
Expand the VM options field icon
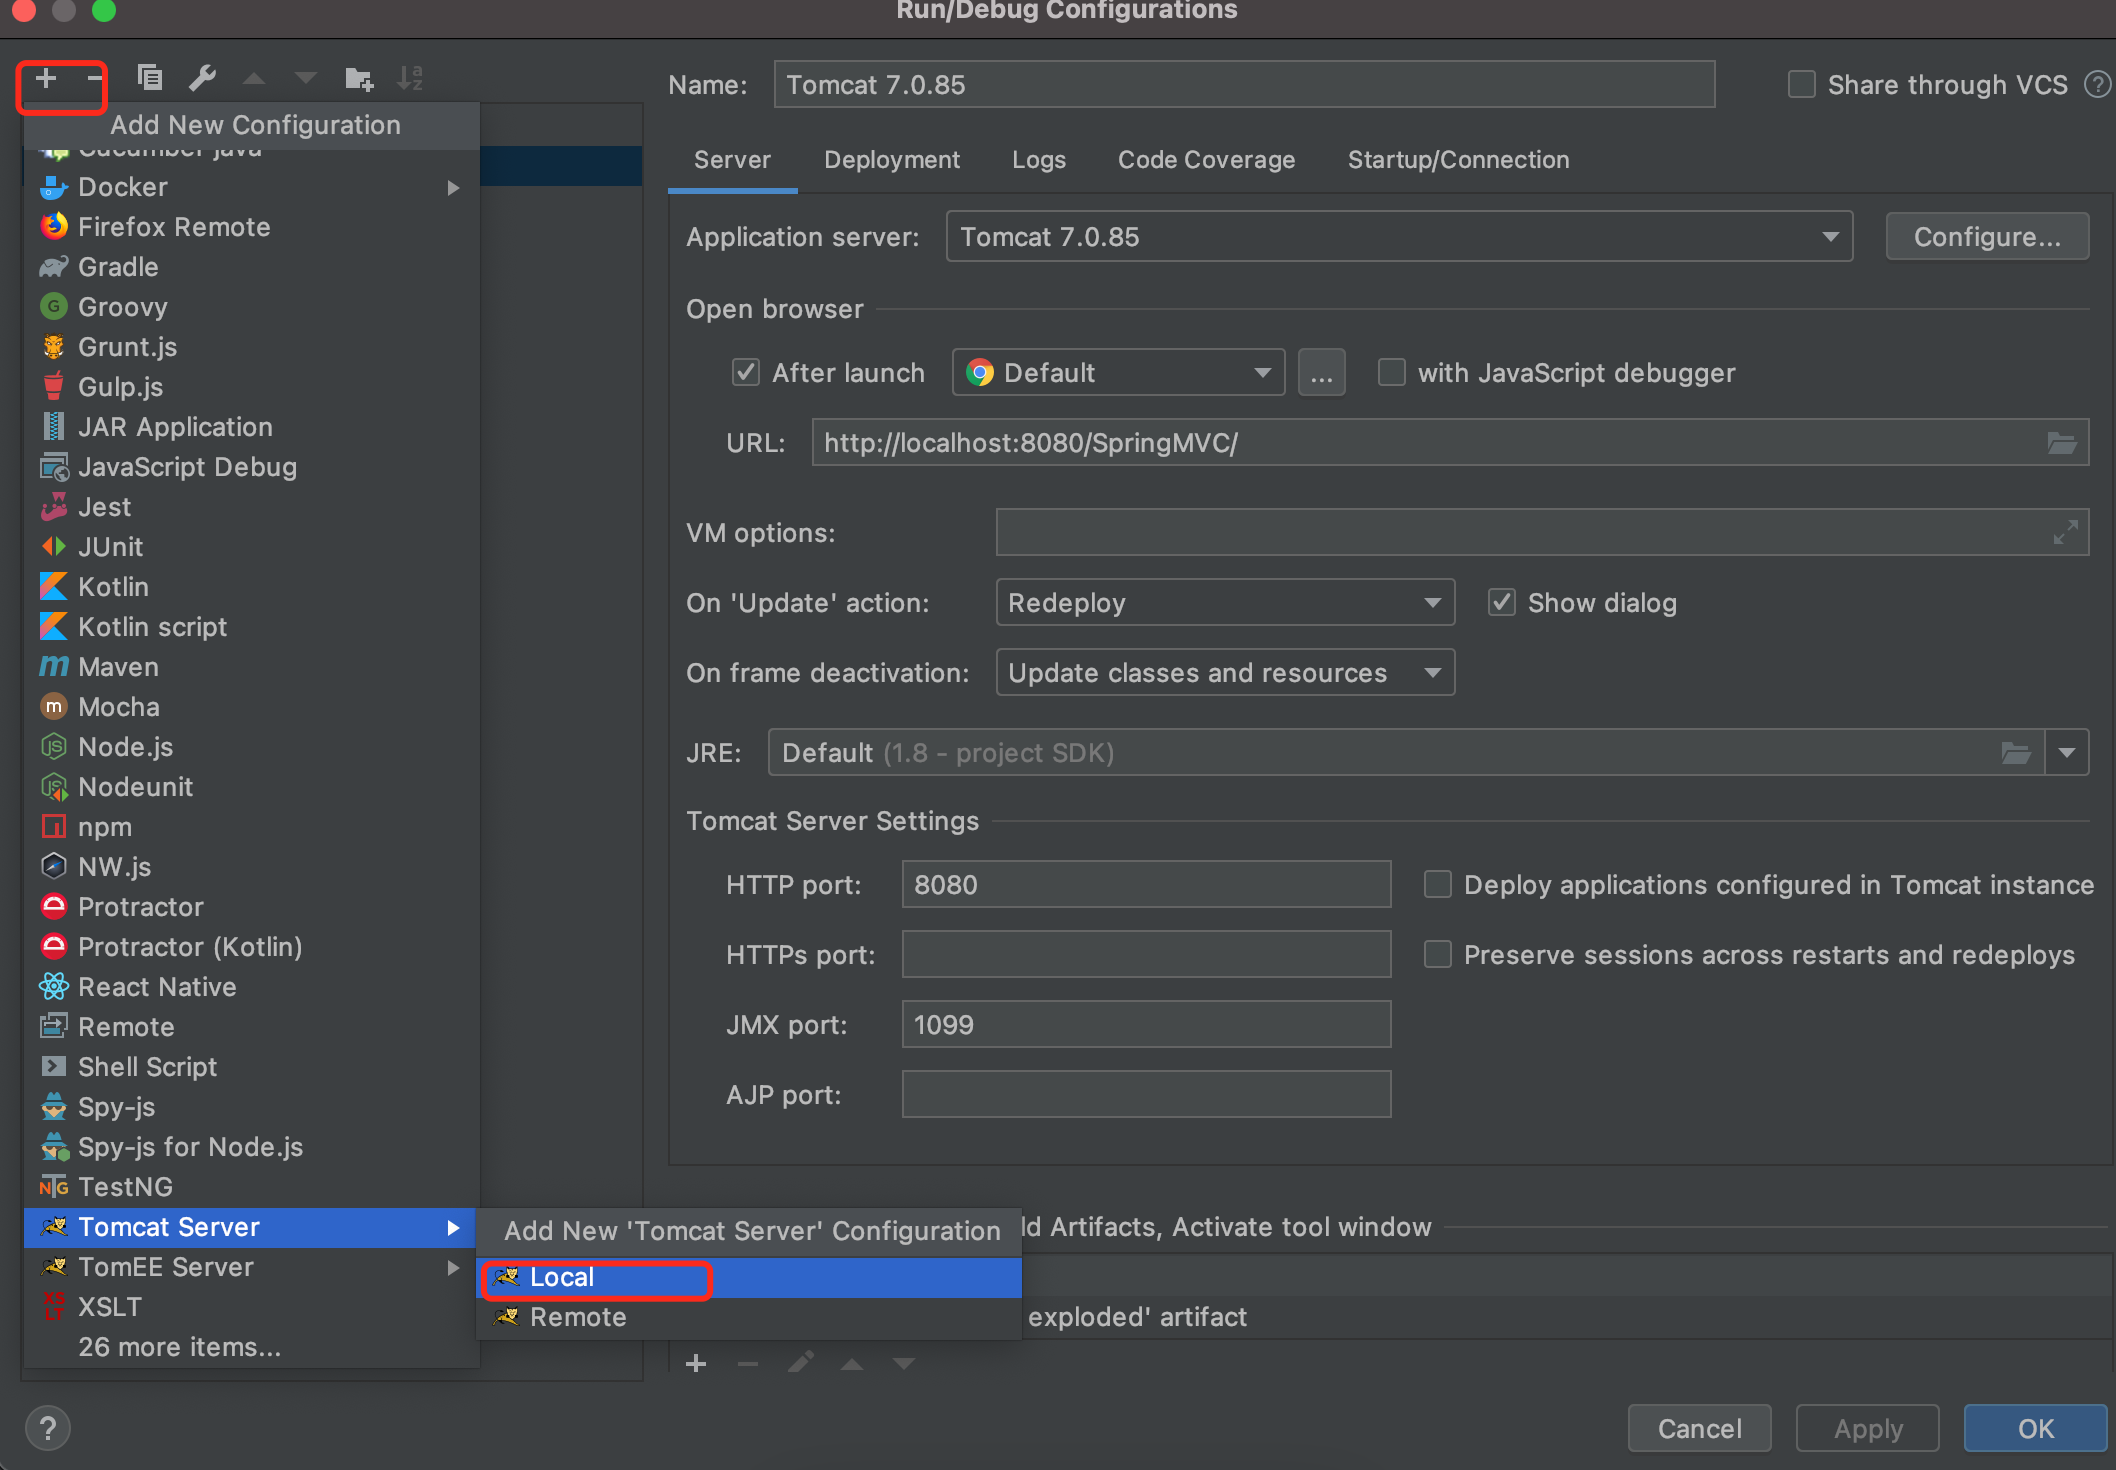tap(2065, 532)
